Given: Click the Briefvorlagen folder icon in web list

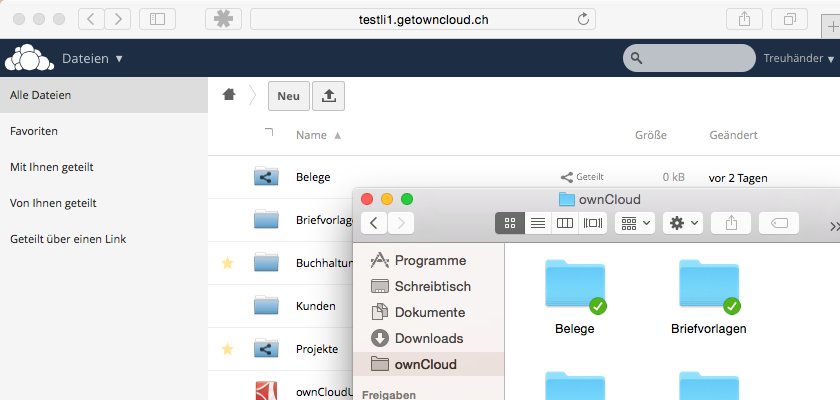Looking at the screenshot, I should (266, 219).
